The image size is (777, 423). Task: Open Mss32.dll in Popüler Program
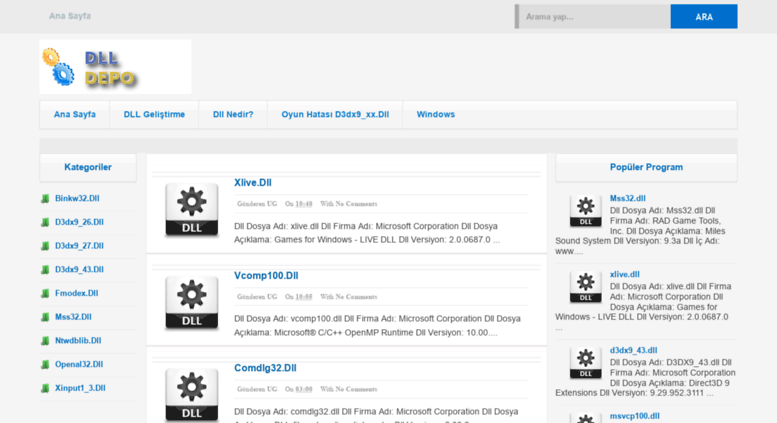tap(627, 198)
